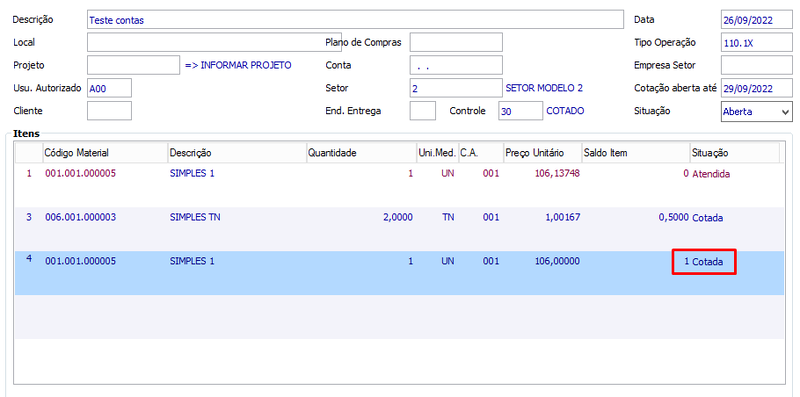Screen dimensions: 800x397
Task: Click description SIMPLES TN
Action: click(195, 217)
